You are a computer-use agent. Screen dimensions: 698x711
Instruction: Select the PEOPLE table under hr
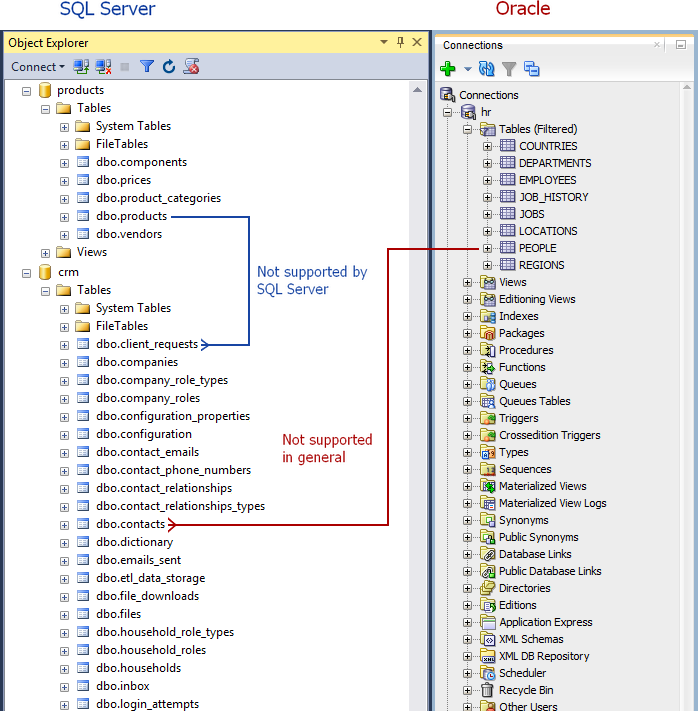(x=537, y=248)
